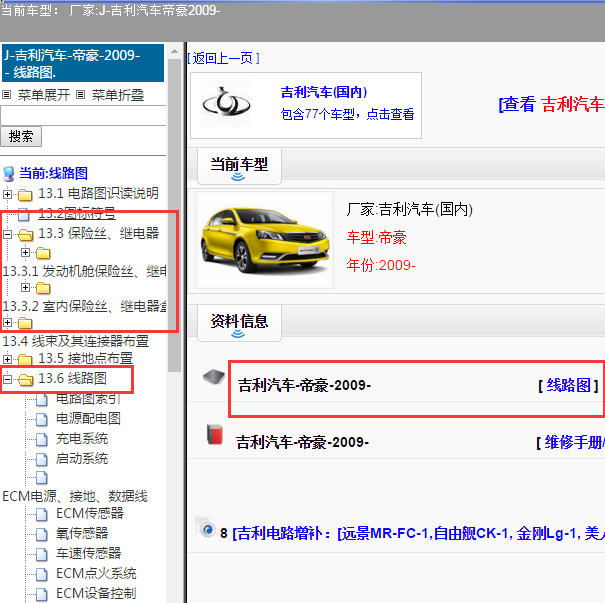
Task: Click the computer icon beside 当前:线路图
Action: 9,174
